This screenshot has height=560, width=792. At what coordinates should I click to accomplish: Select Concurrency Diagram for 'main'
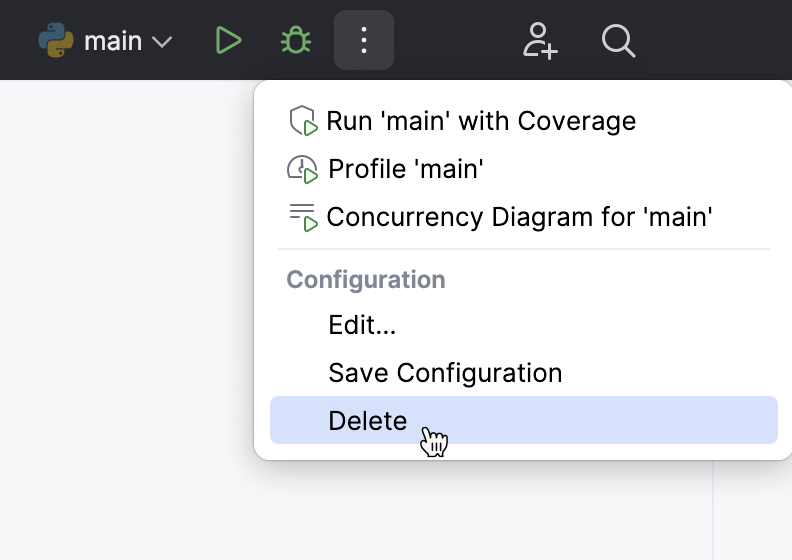519,217
